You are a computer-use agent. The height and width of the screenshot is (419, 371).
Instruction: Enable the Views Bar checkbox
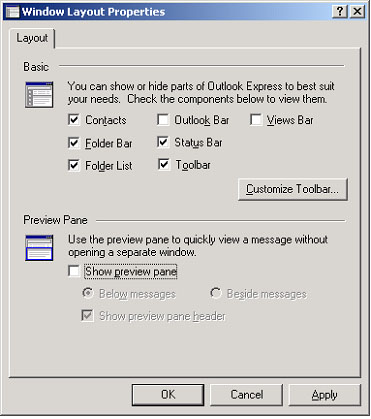coord(256,120)
